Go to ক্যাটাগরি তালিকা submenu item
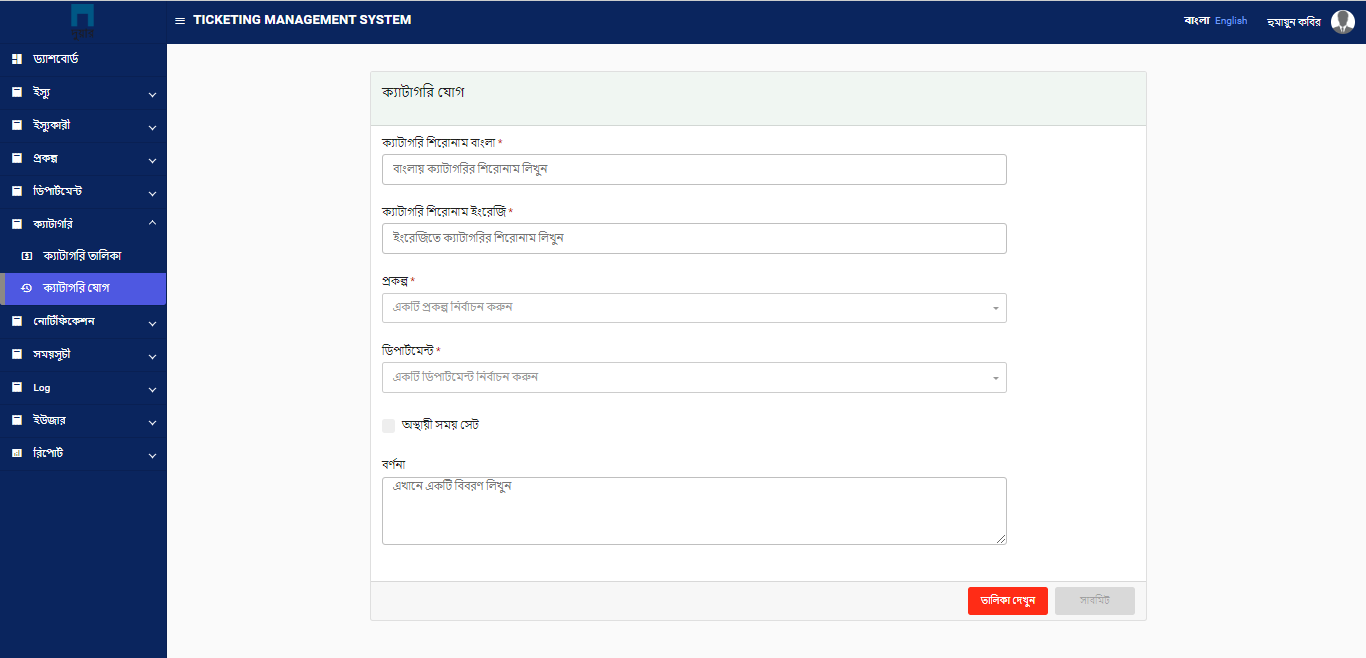The height and width of the screenshot is (658, 1366). tap(83, 256)
